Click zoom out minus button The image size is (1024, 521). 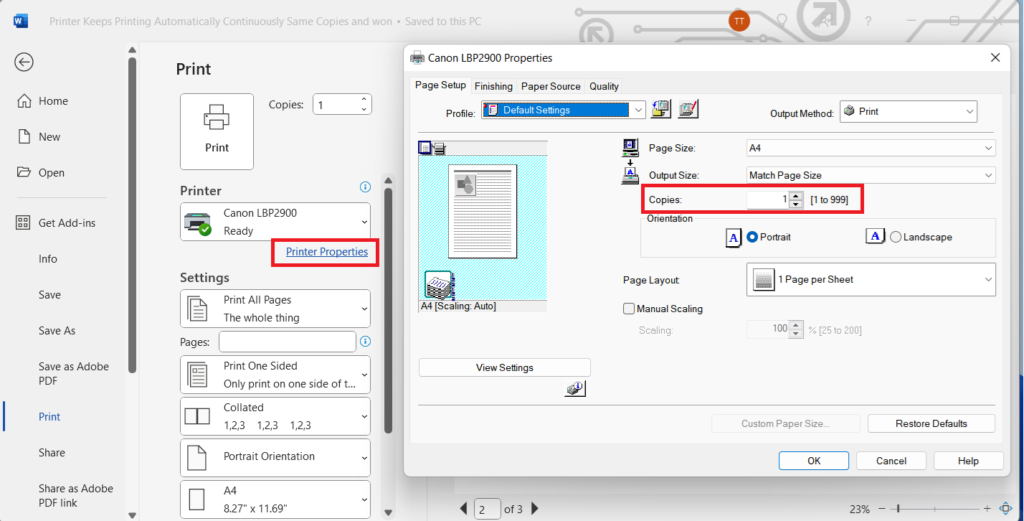(883, 509)
